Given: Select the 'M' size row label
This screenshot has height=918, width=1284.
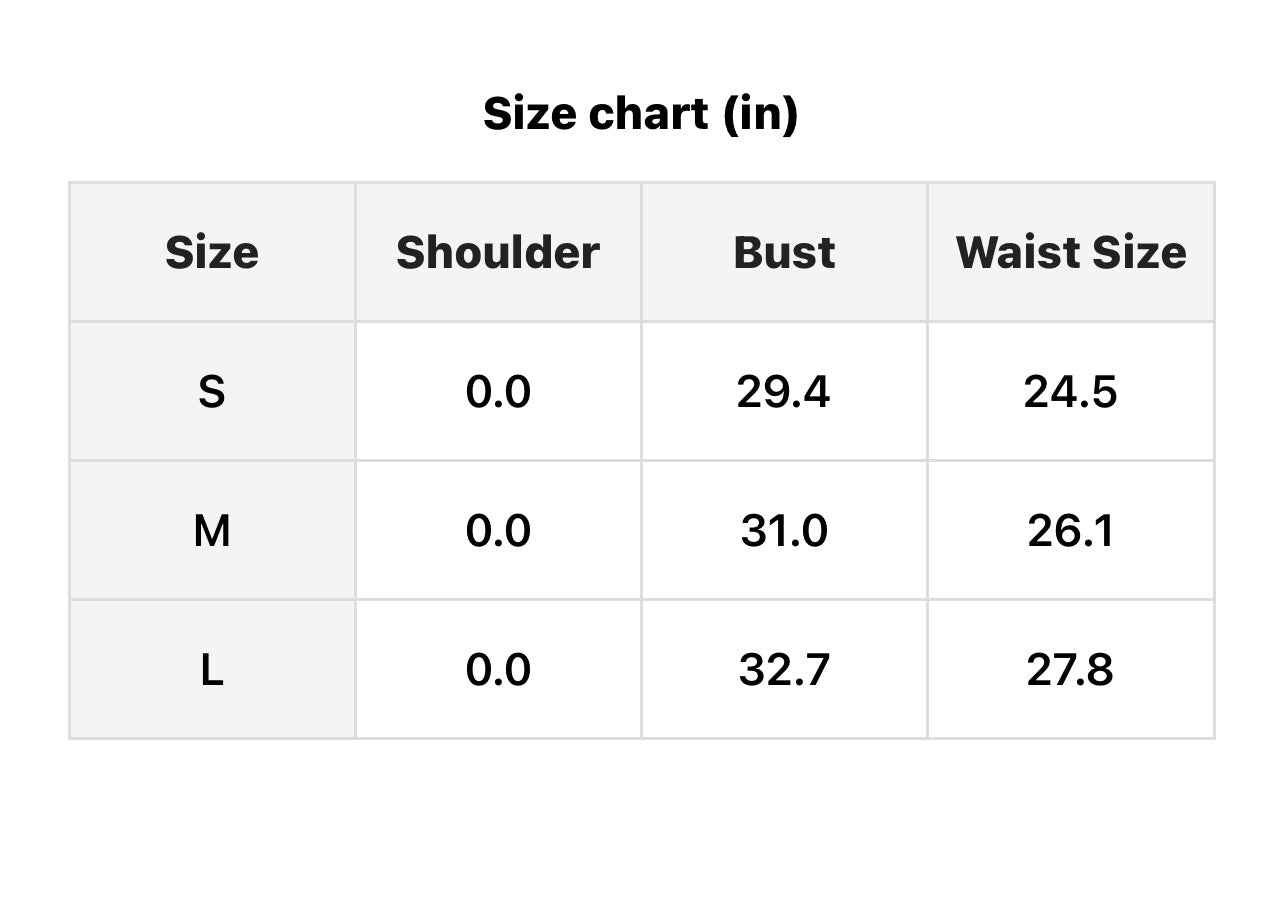Looking at the screenshot, I should click(212, 531).
